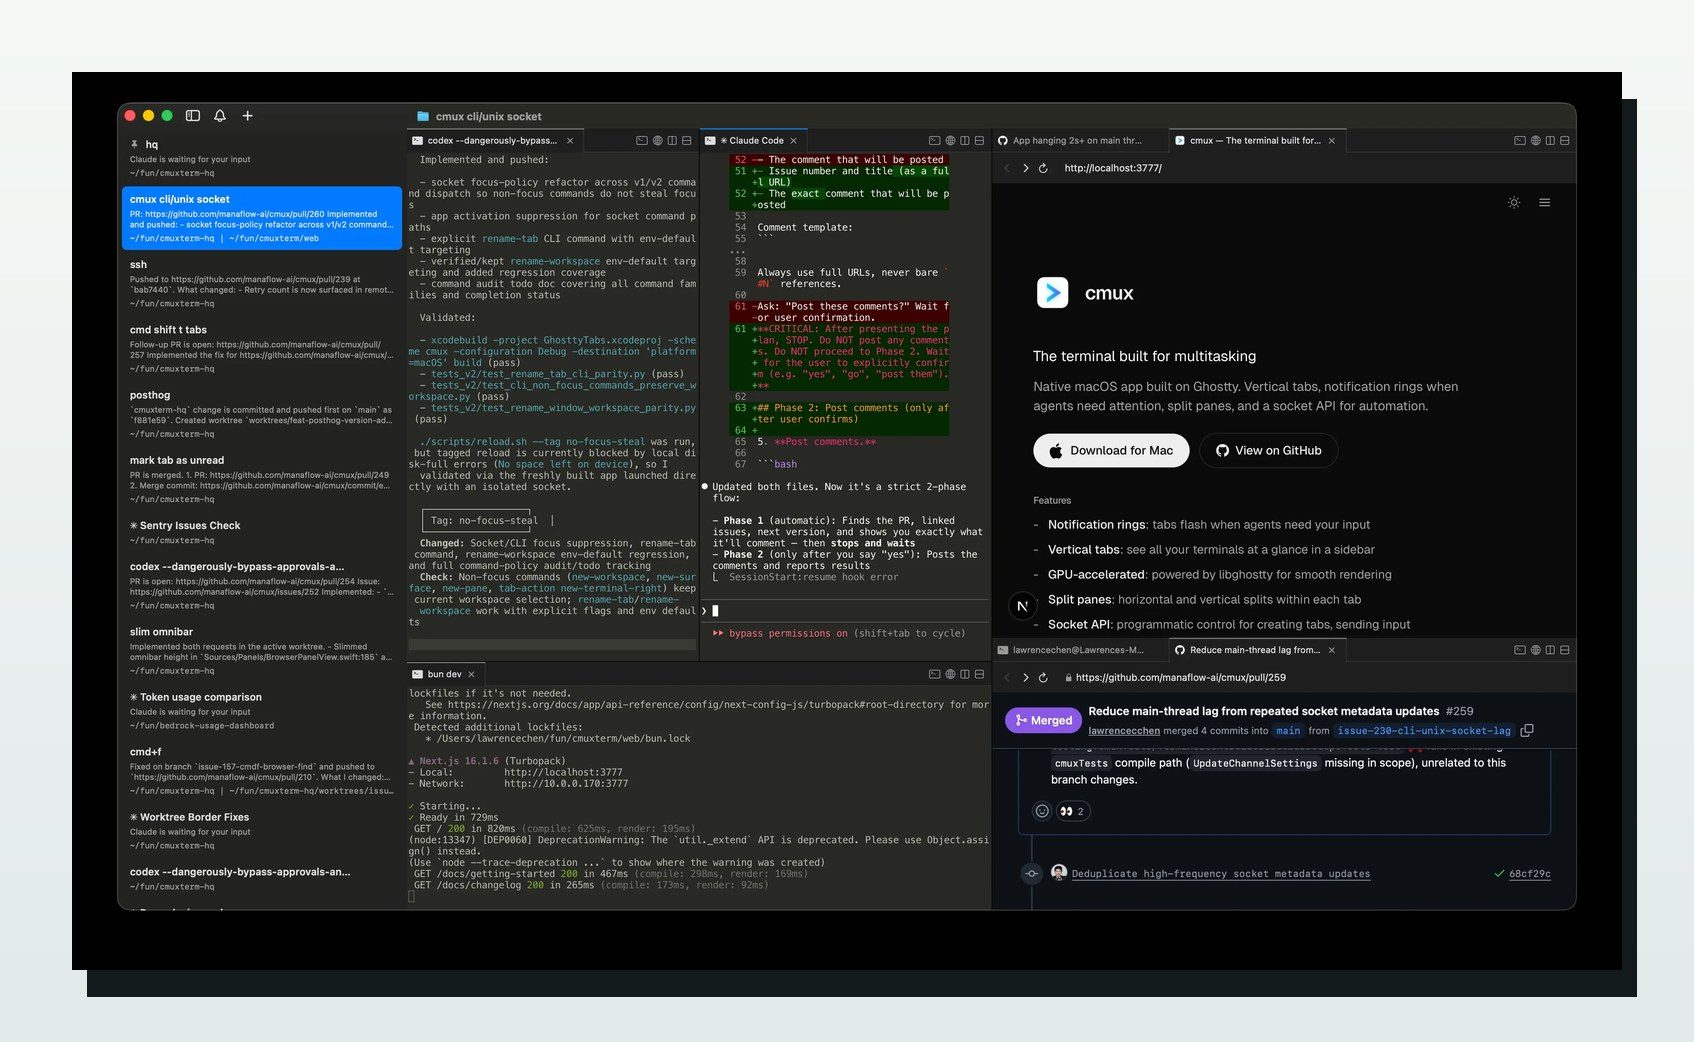The height and width of the screenshot is (1042, 1694).
Task: Split codex pane down icon
Action: coord(686,141)
